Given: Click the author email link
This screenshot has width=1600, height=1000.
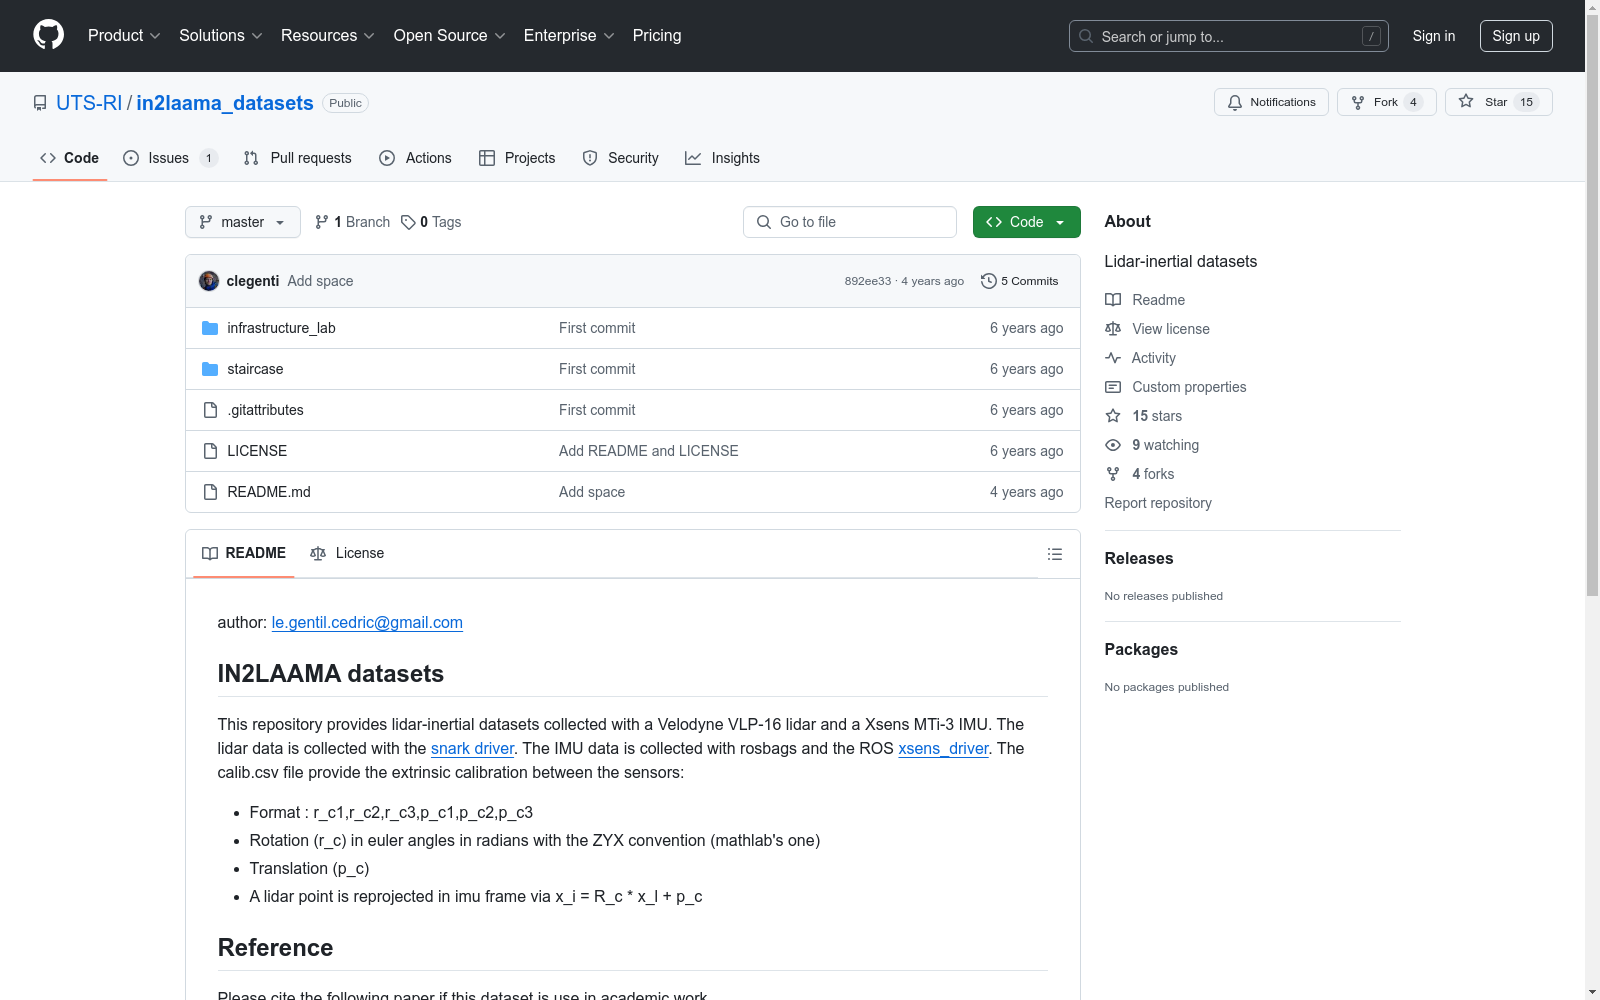Looking at the screenshot, I should tap(367, 622).
